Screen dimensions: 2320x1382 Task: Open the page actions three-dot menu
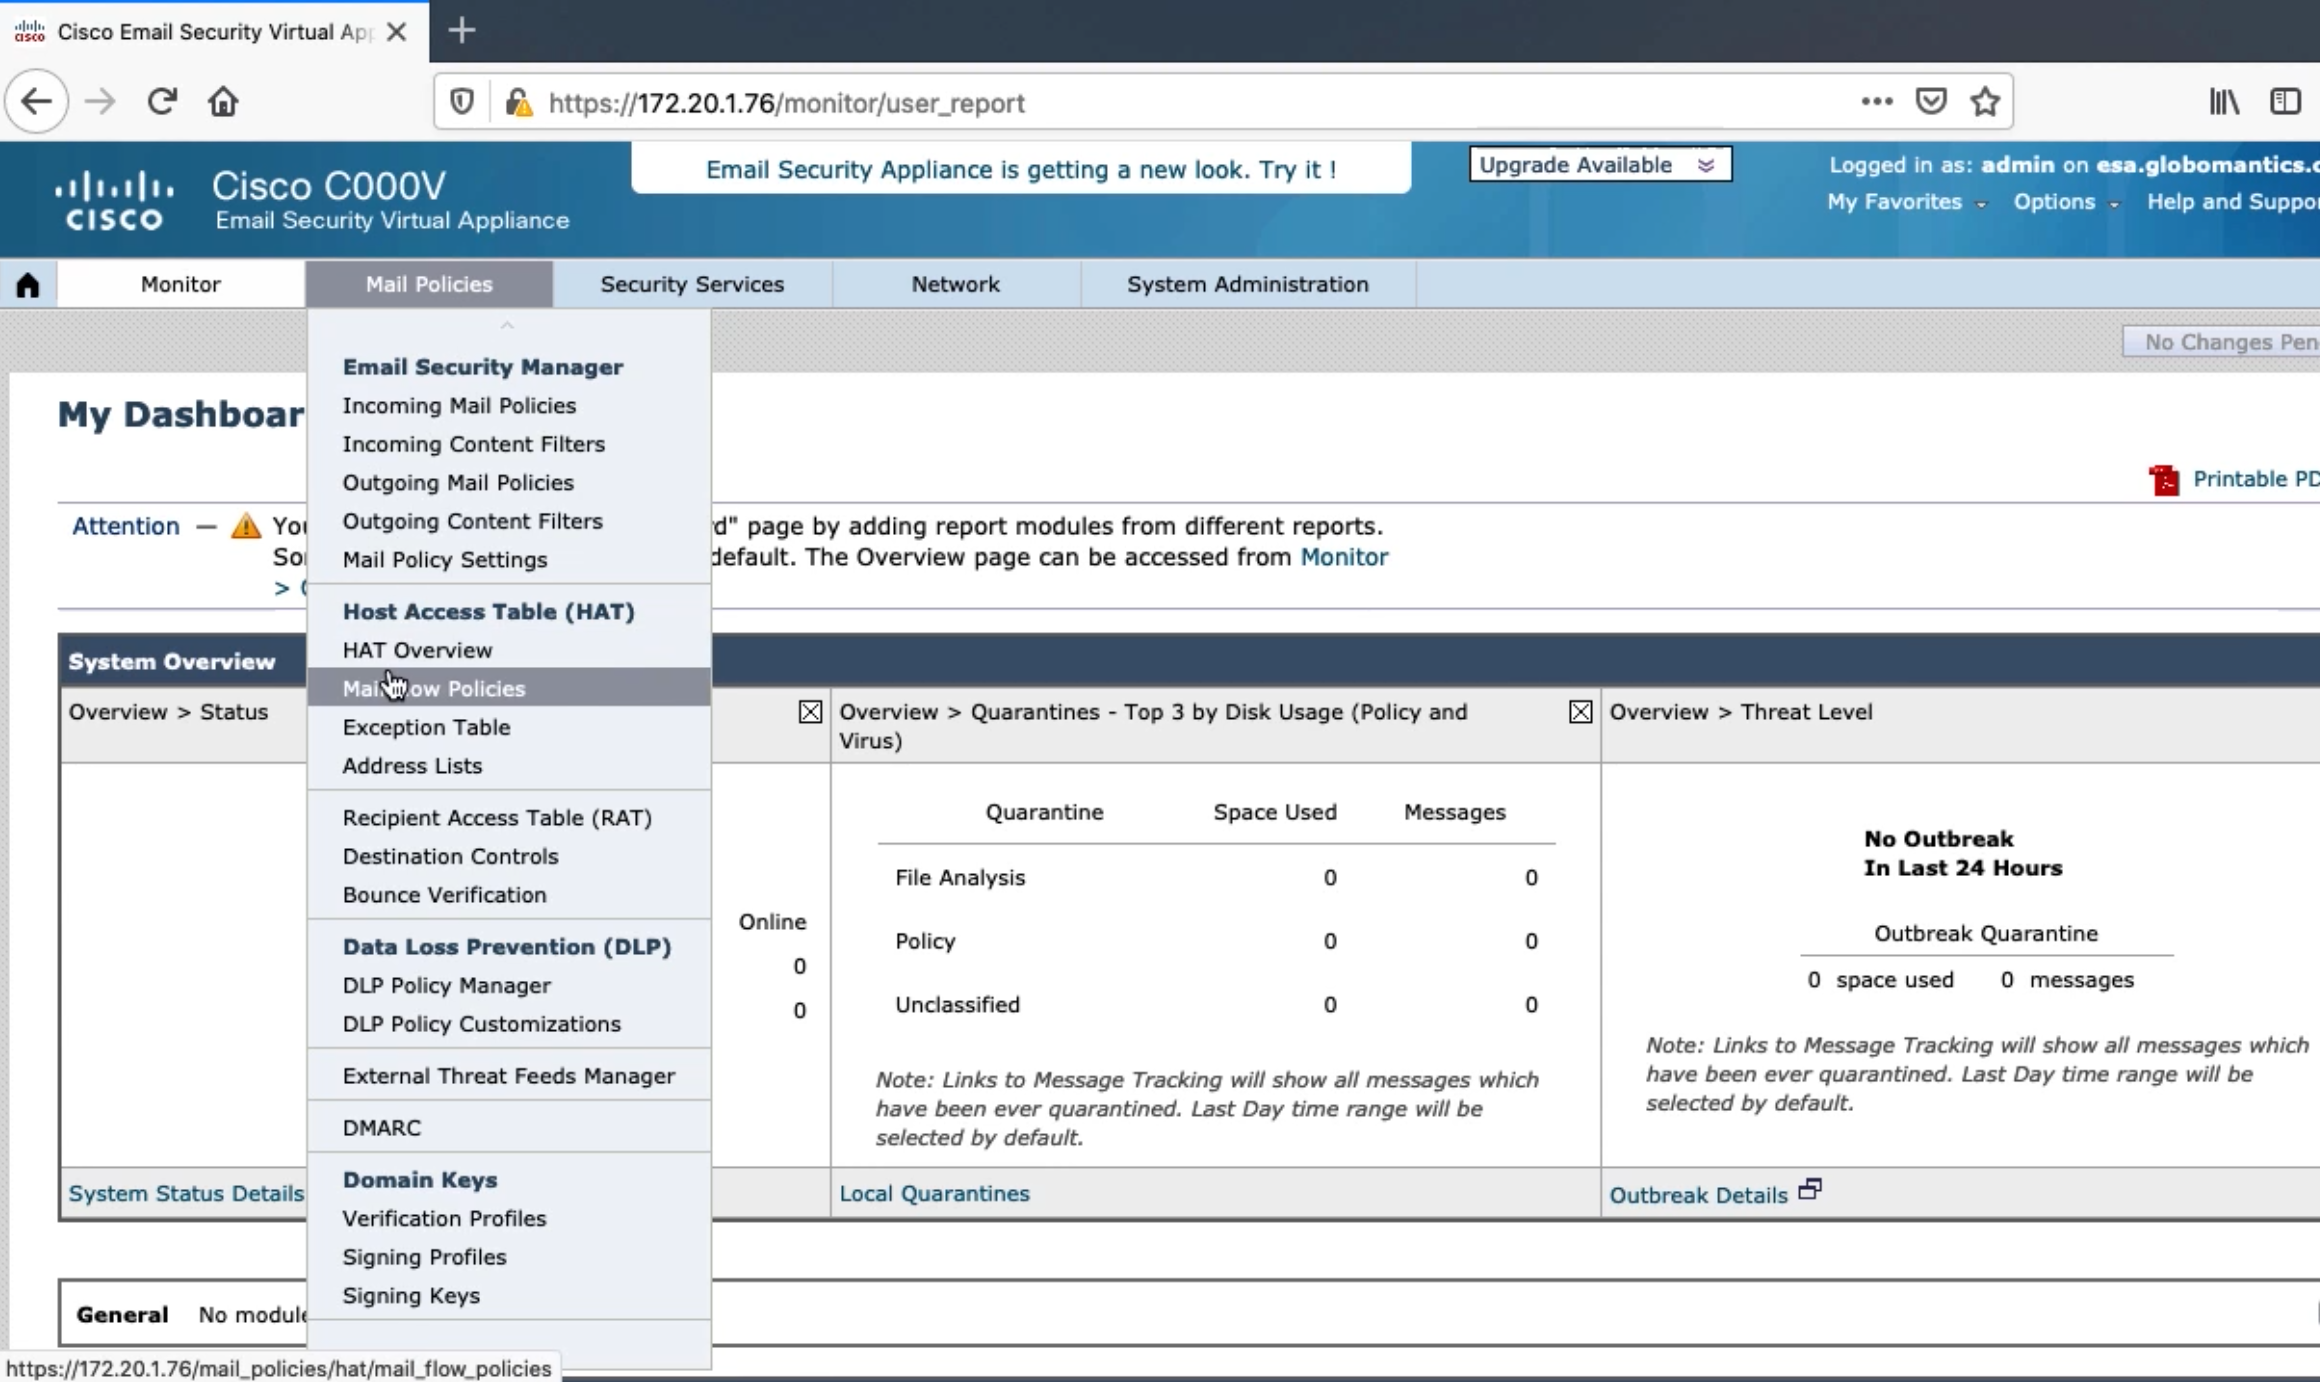[x=1876, y=101]
